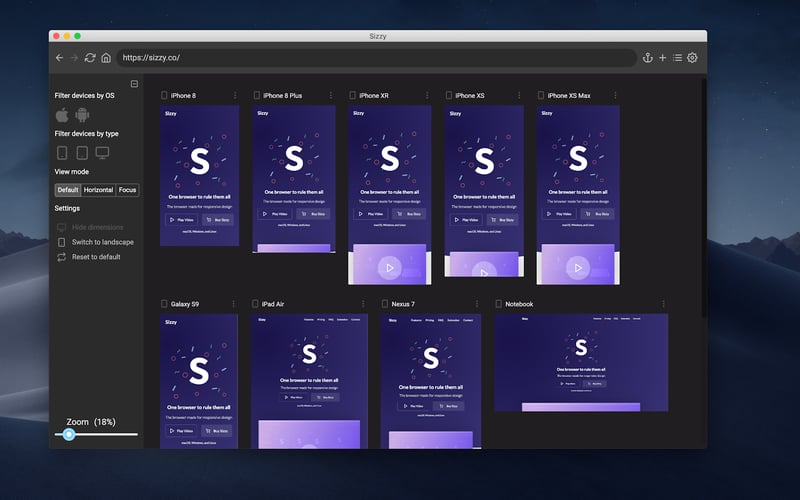Filter devices by Apple OS
800x500 pixels.
(62, 115)
